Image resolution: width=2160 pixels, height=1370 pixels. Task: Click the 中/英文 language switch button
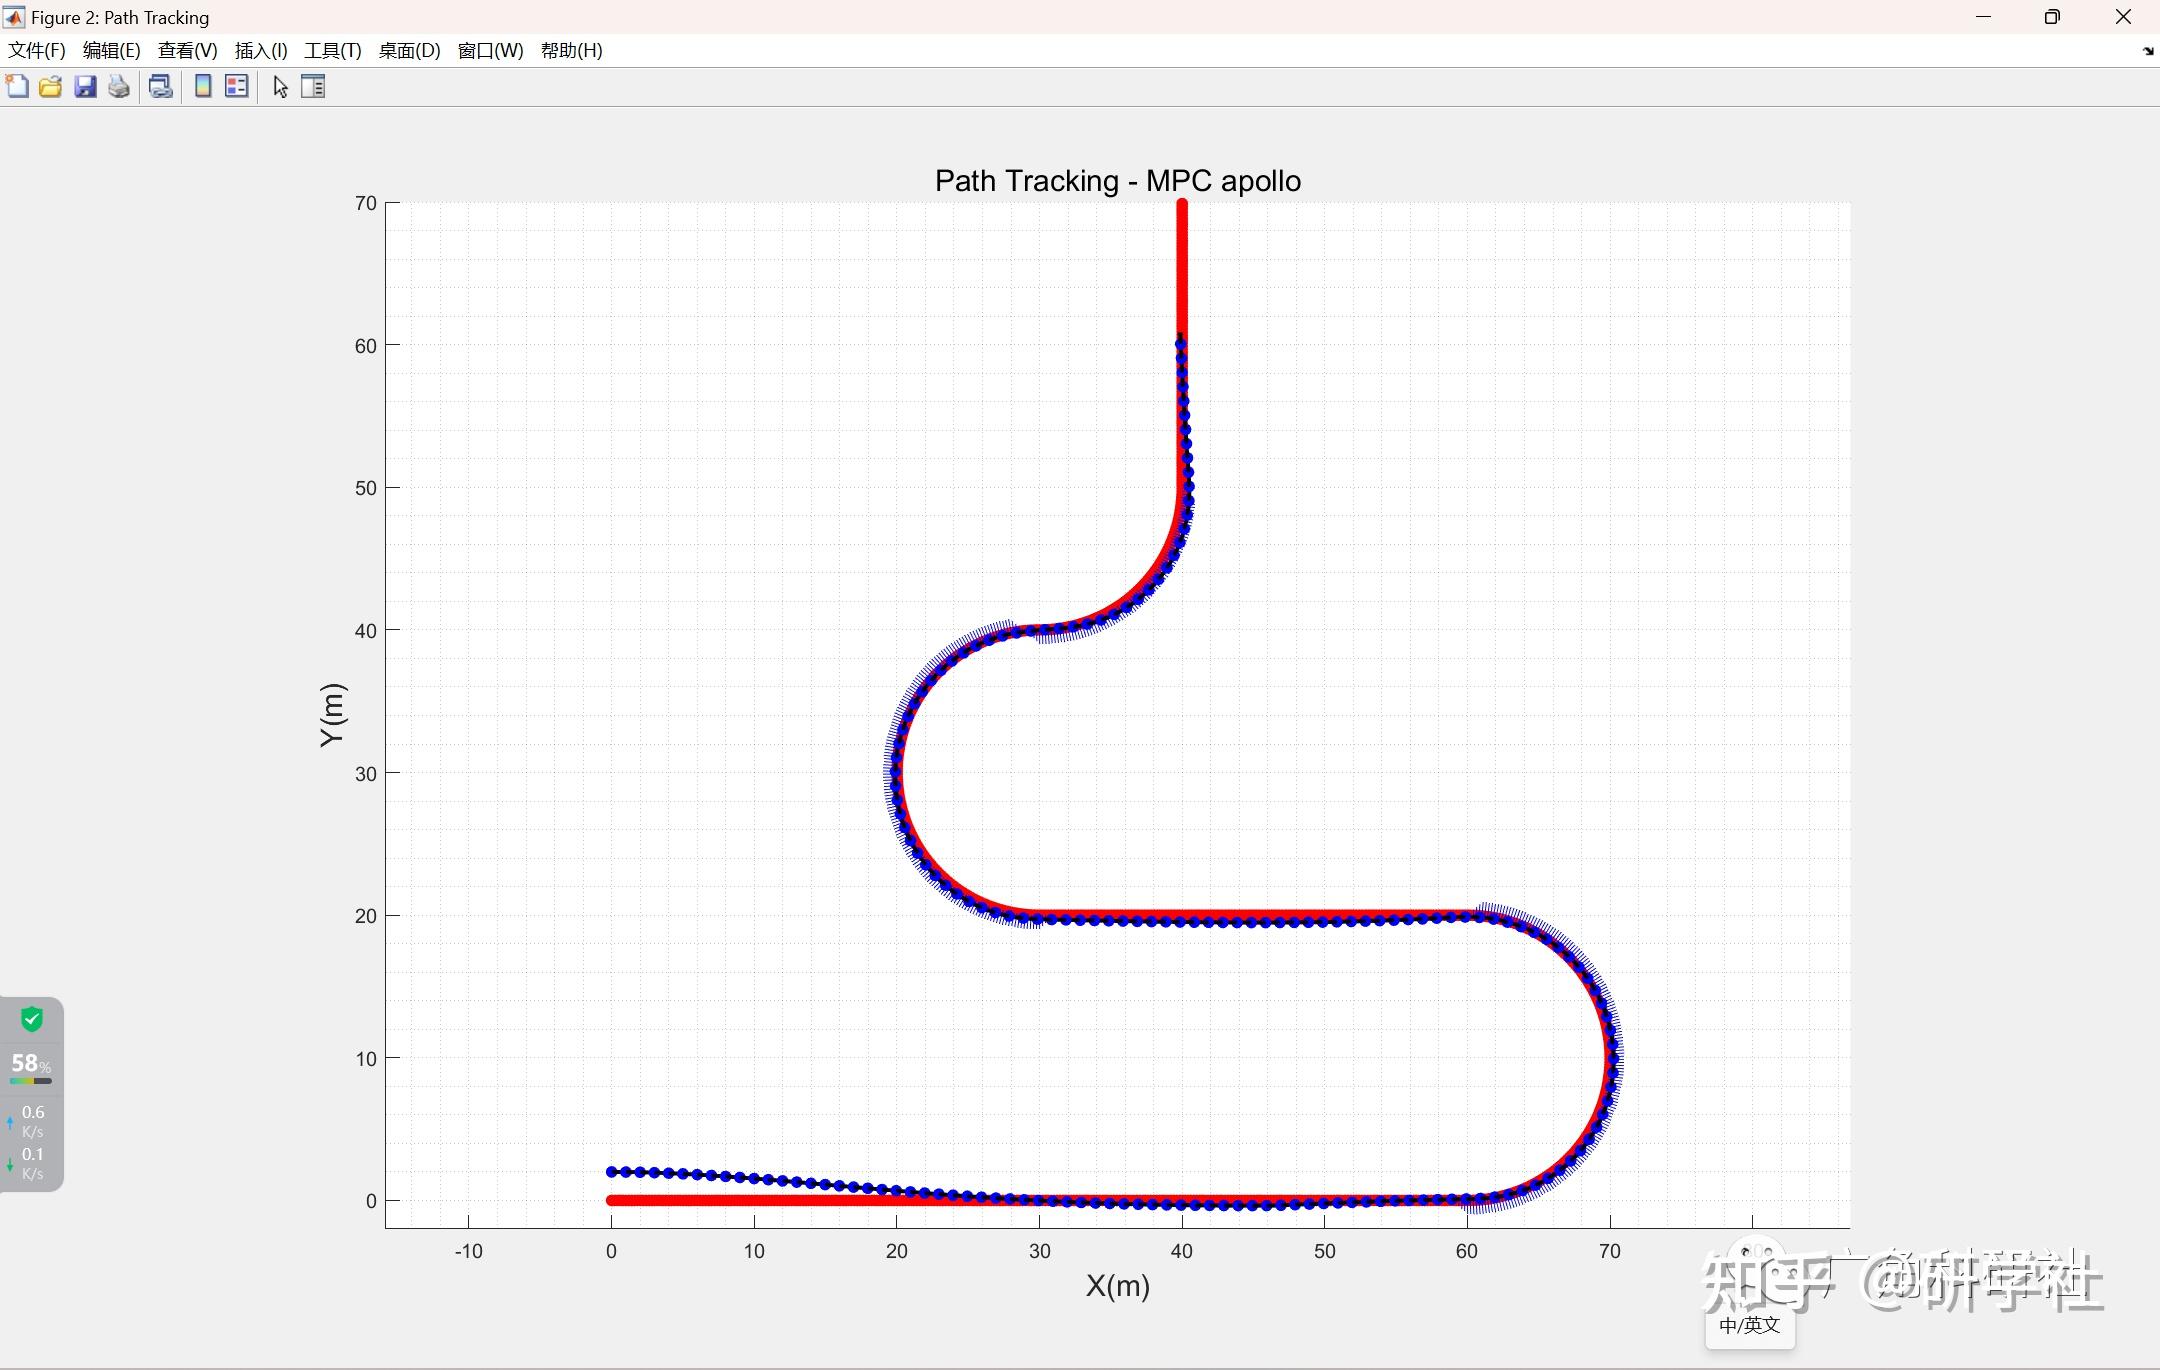point(1749,1325)
